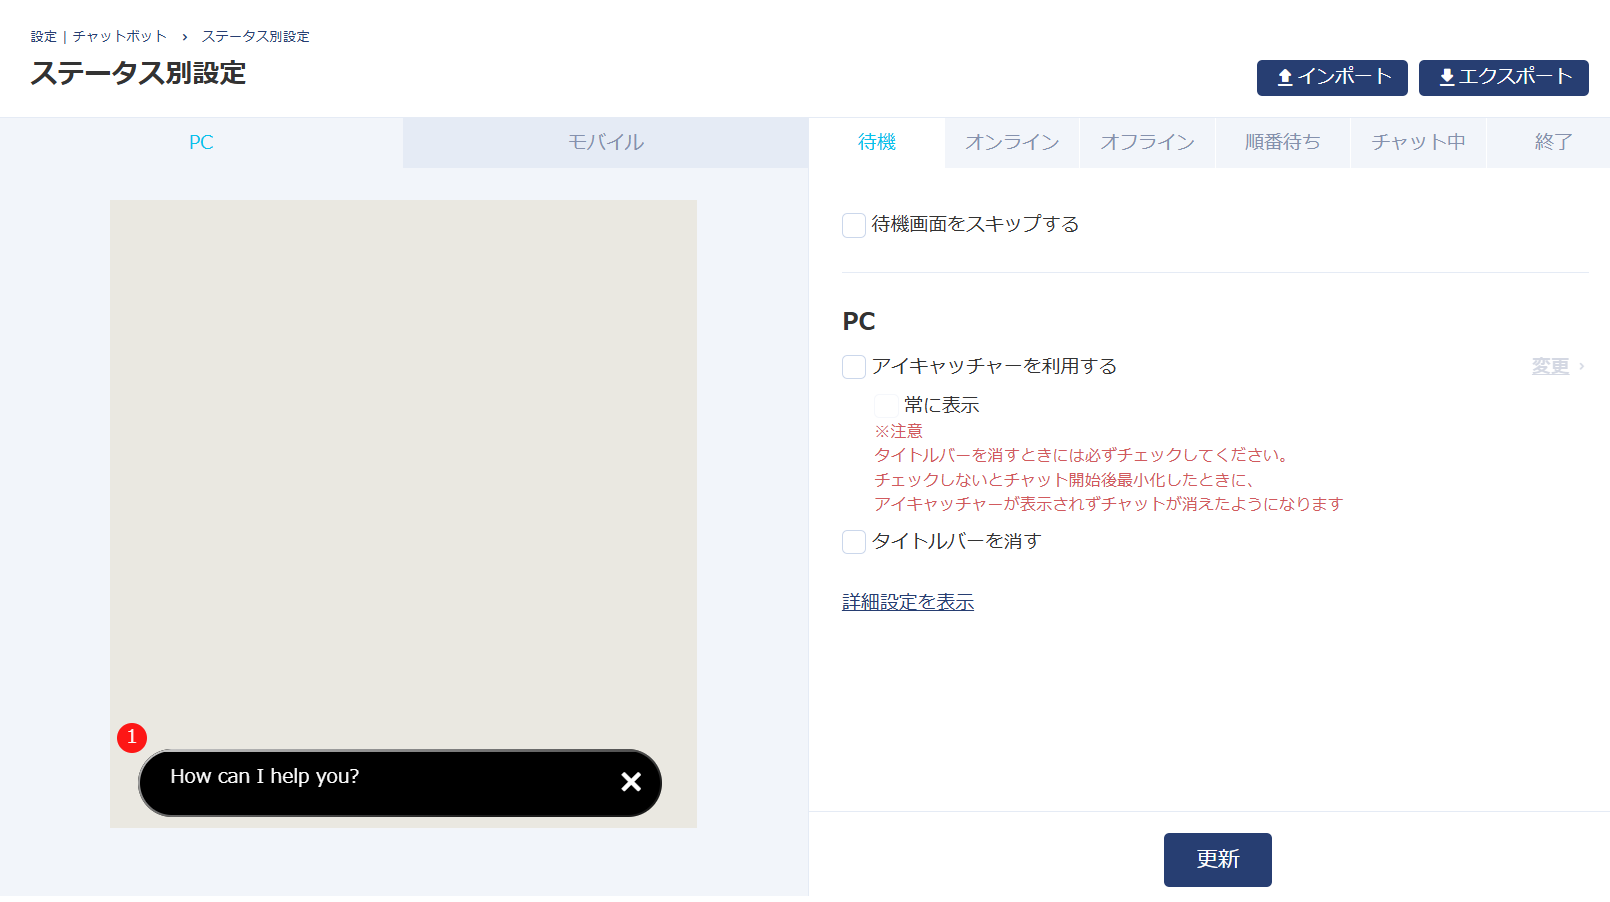
Task: Click the ステータス別設定 page title
Action: point(138,73)
